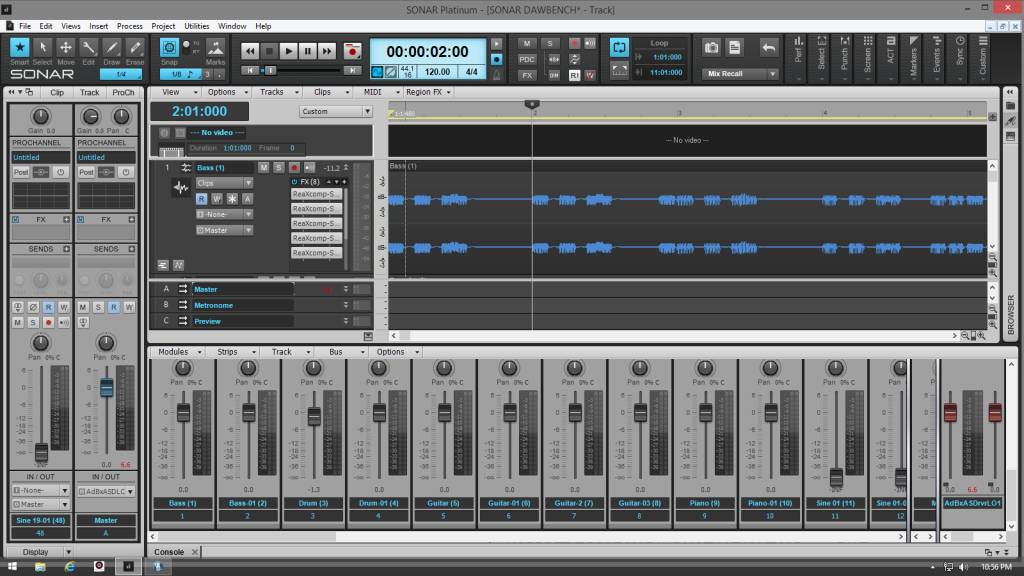The width and height of the screenshot is (1024, 576).
Task: Click the Drum (3) strip volume fader
Action: [314, 416]
